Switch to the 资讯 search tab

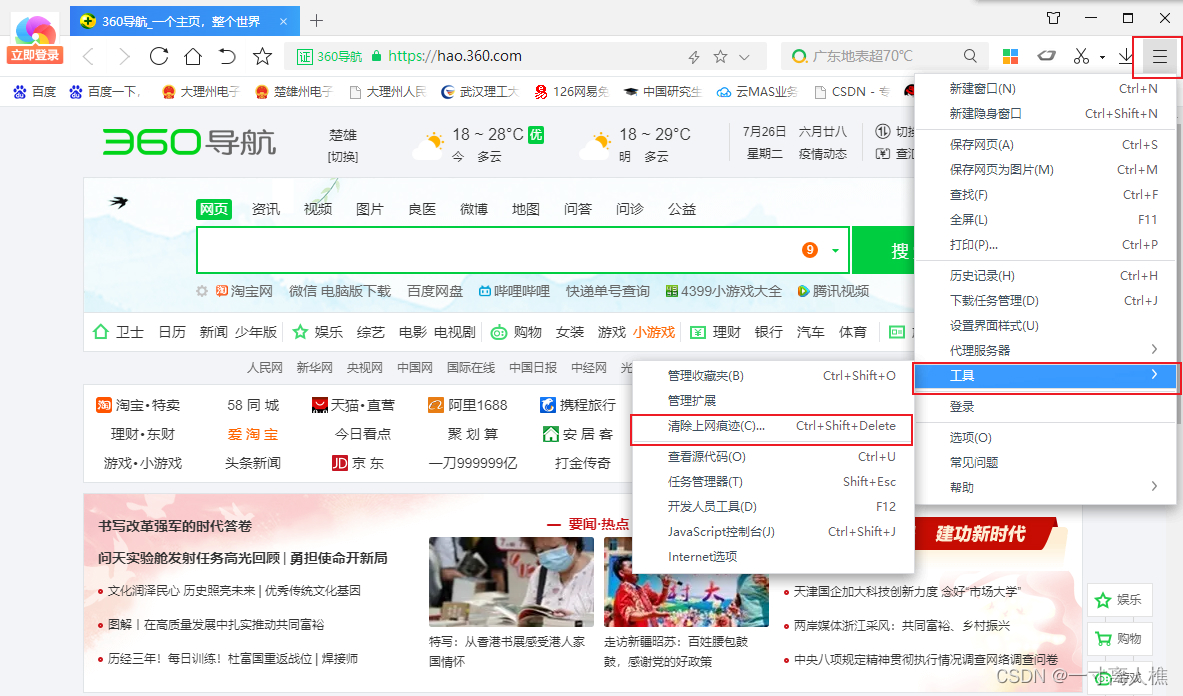click(x=266, y=210)
